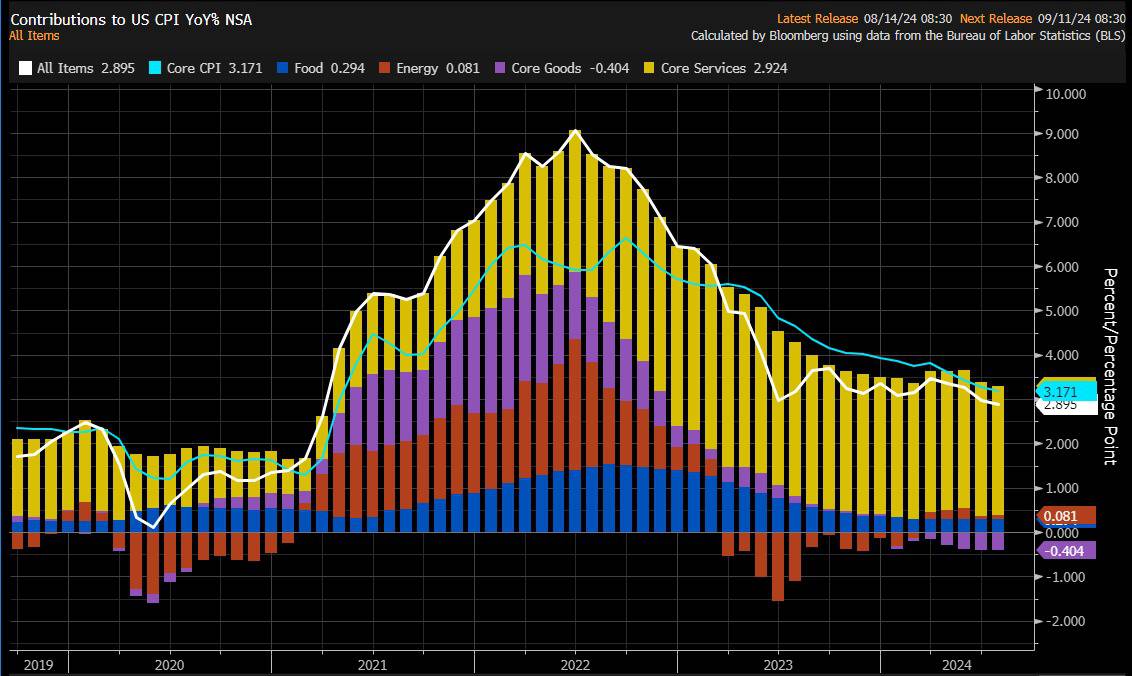Click the white All Items legend swatch
This screenshot has height=676, width=1132.
[25, 68]
